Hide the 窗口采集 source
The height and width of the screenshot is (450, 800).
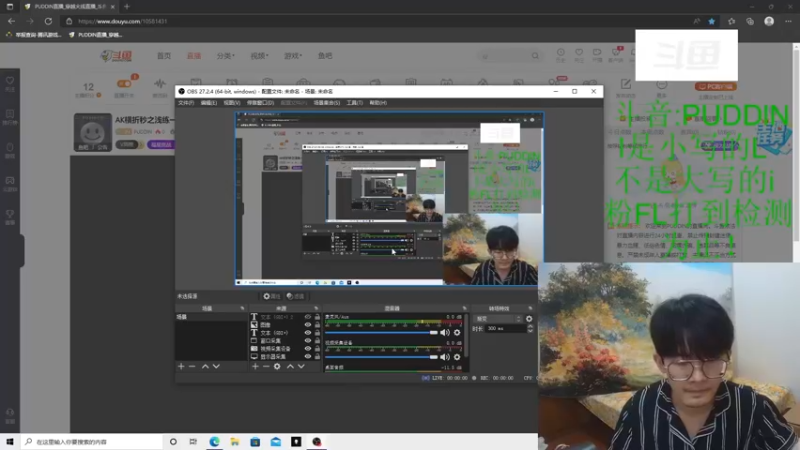pyautogui.click(x=308, y=340)
